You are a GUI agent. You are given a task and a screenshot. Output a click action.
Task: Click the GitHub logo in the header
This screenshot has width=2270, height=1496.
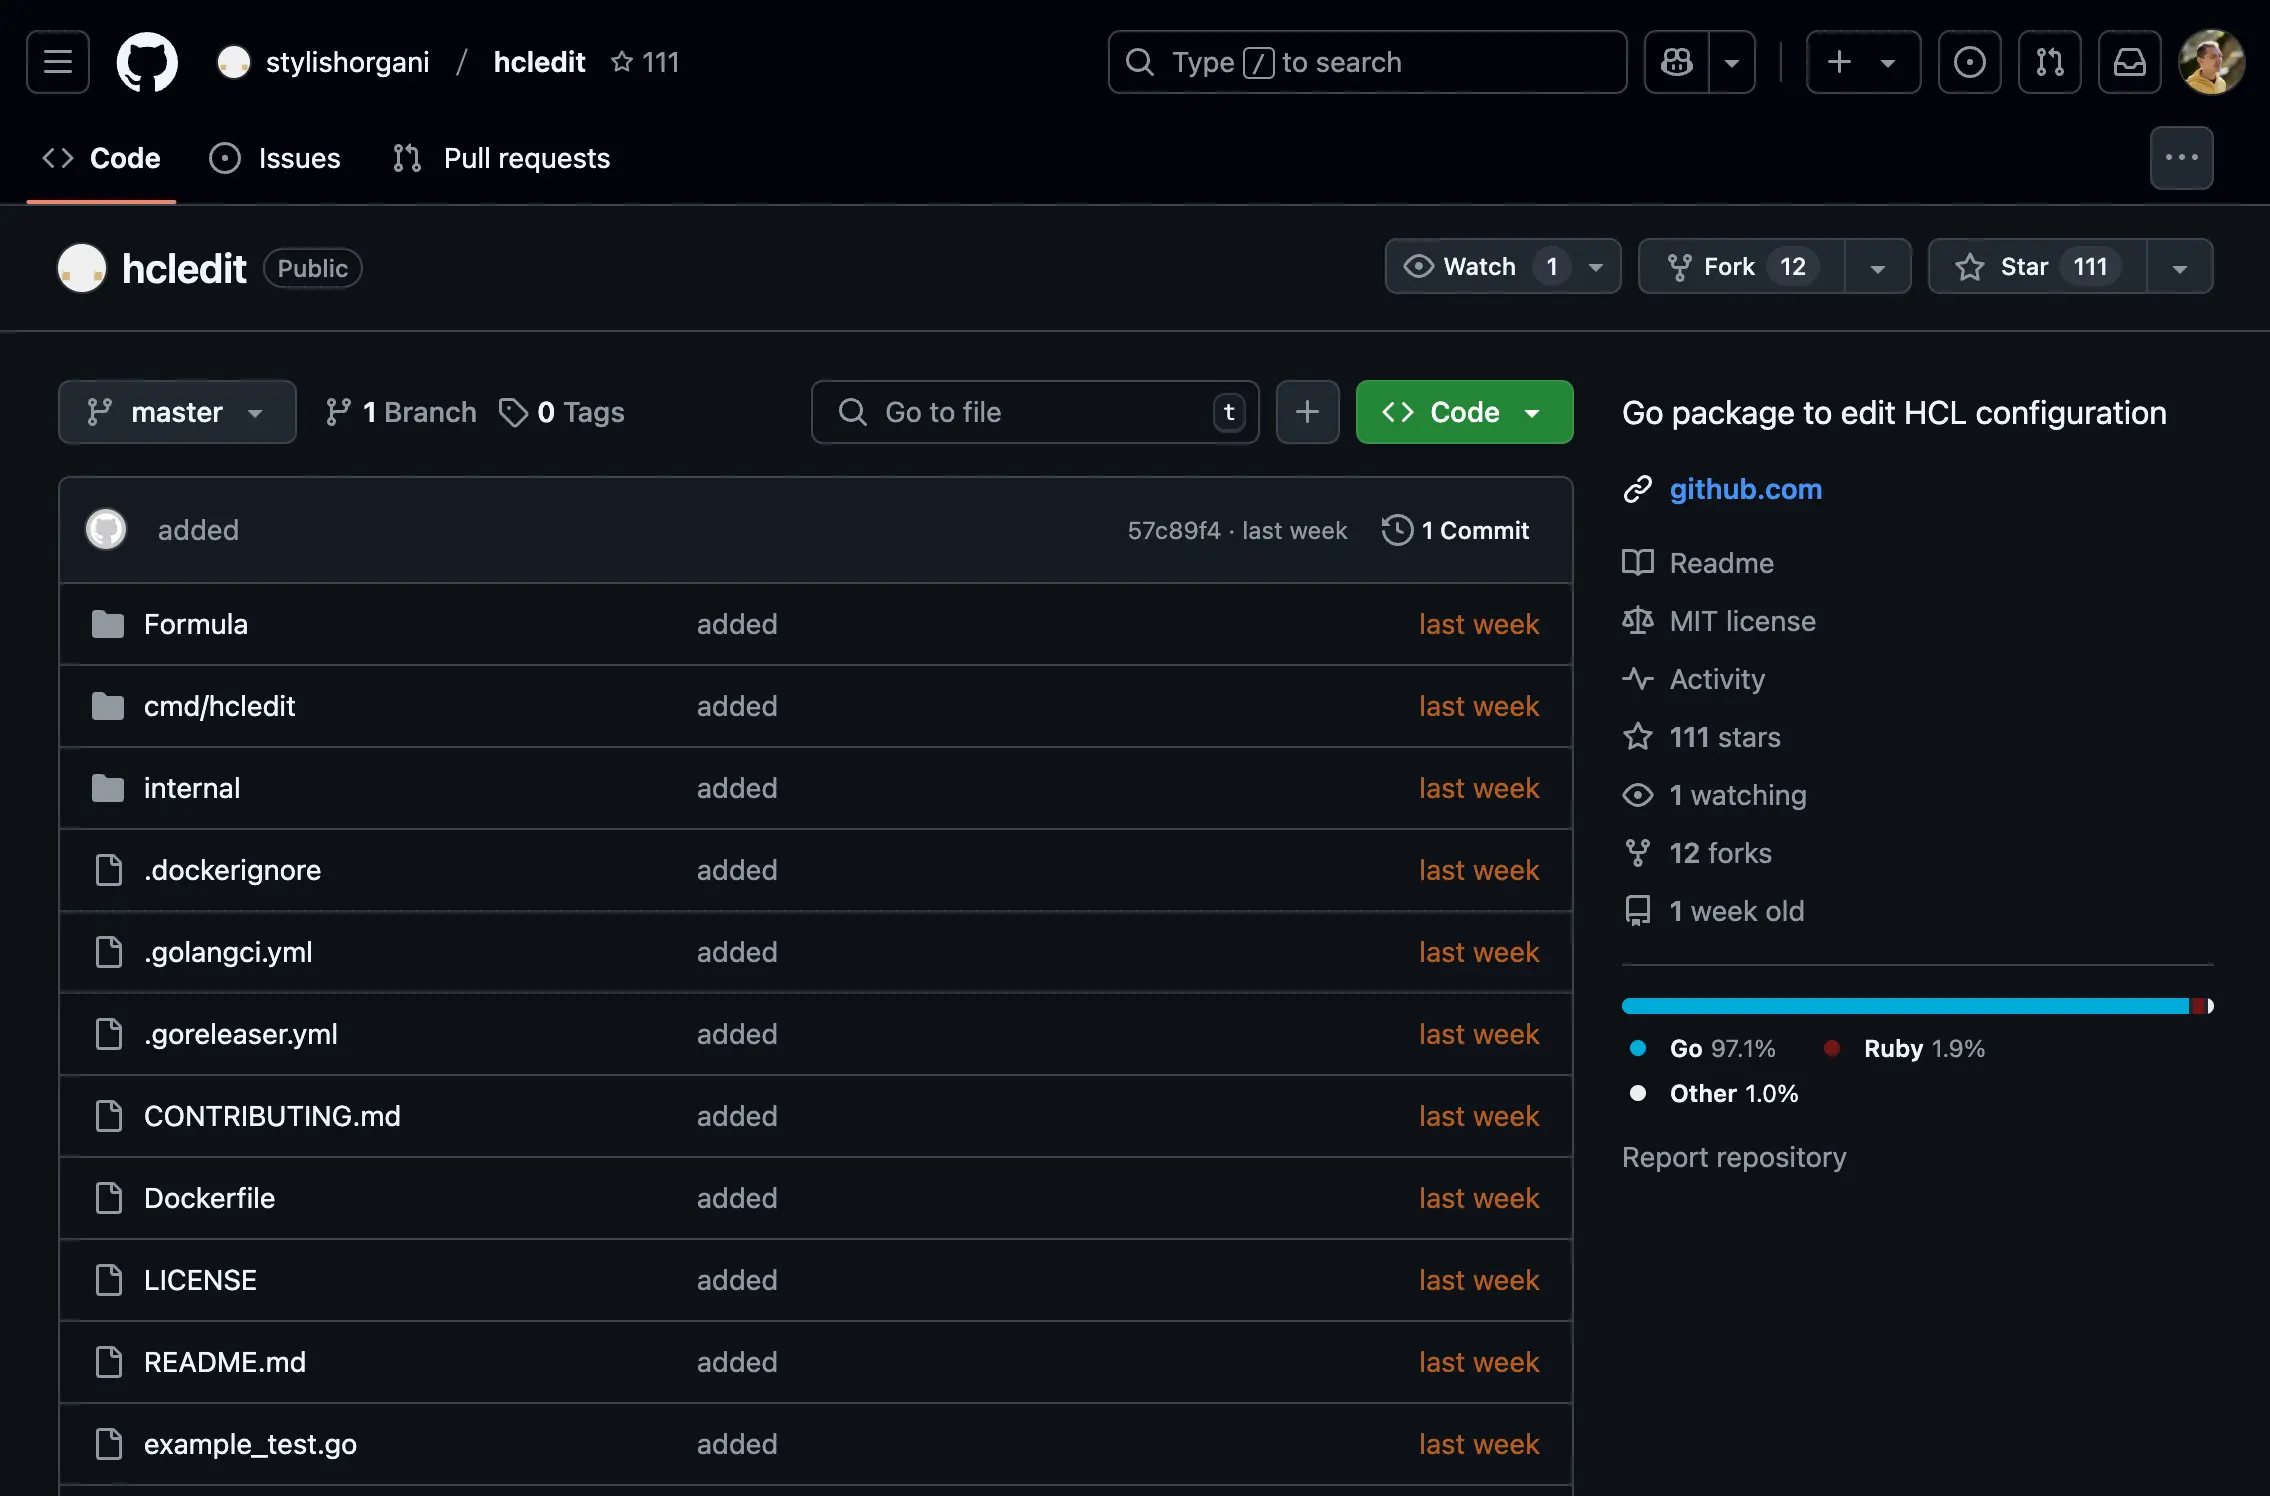coord(147,62)
